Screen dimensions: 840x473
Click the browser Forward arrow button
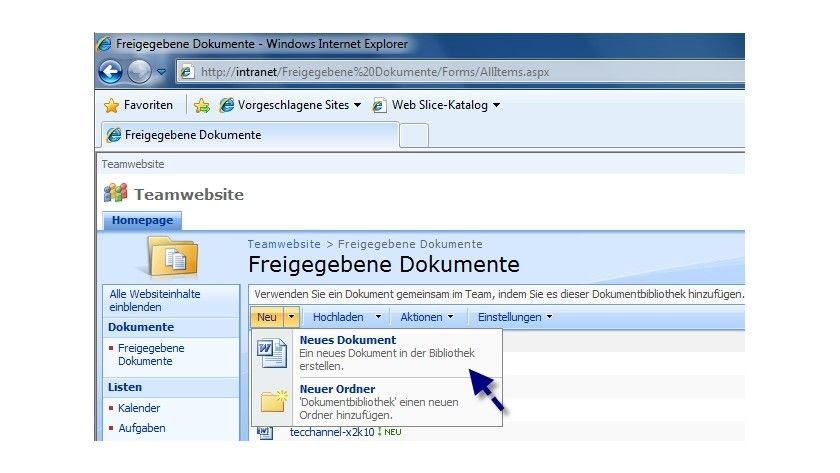(x=139, y=72)
